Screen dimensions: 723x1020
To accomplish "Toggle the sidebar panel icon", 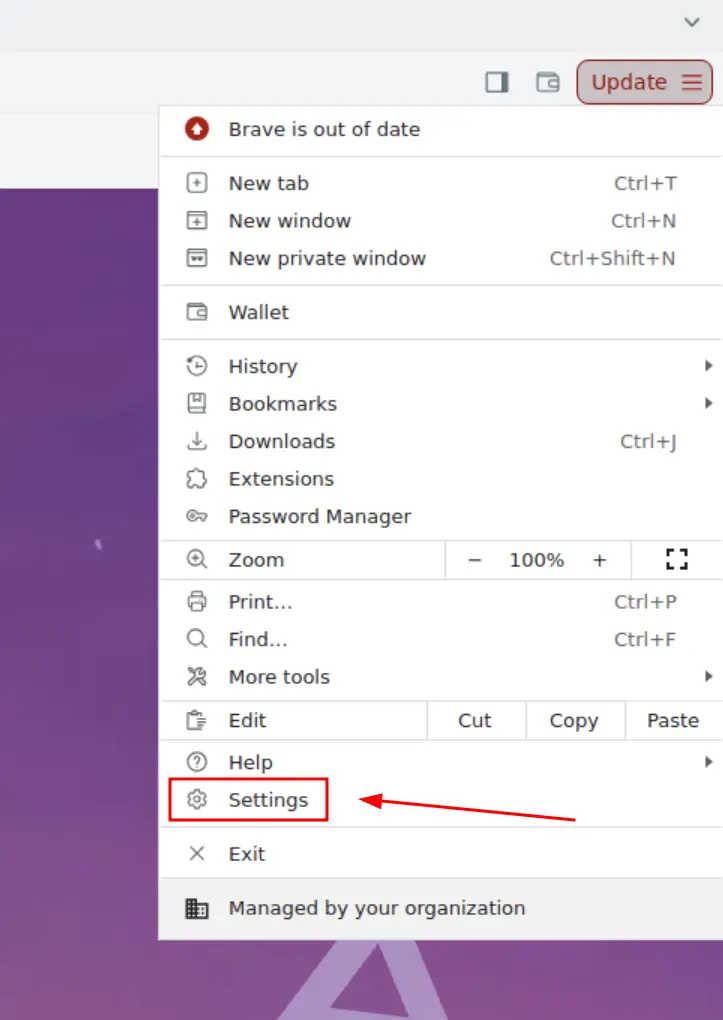I will click(x=497, y=82).
